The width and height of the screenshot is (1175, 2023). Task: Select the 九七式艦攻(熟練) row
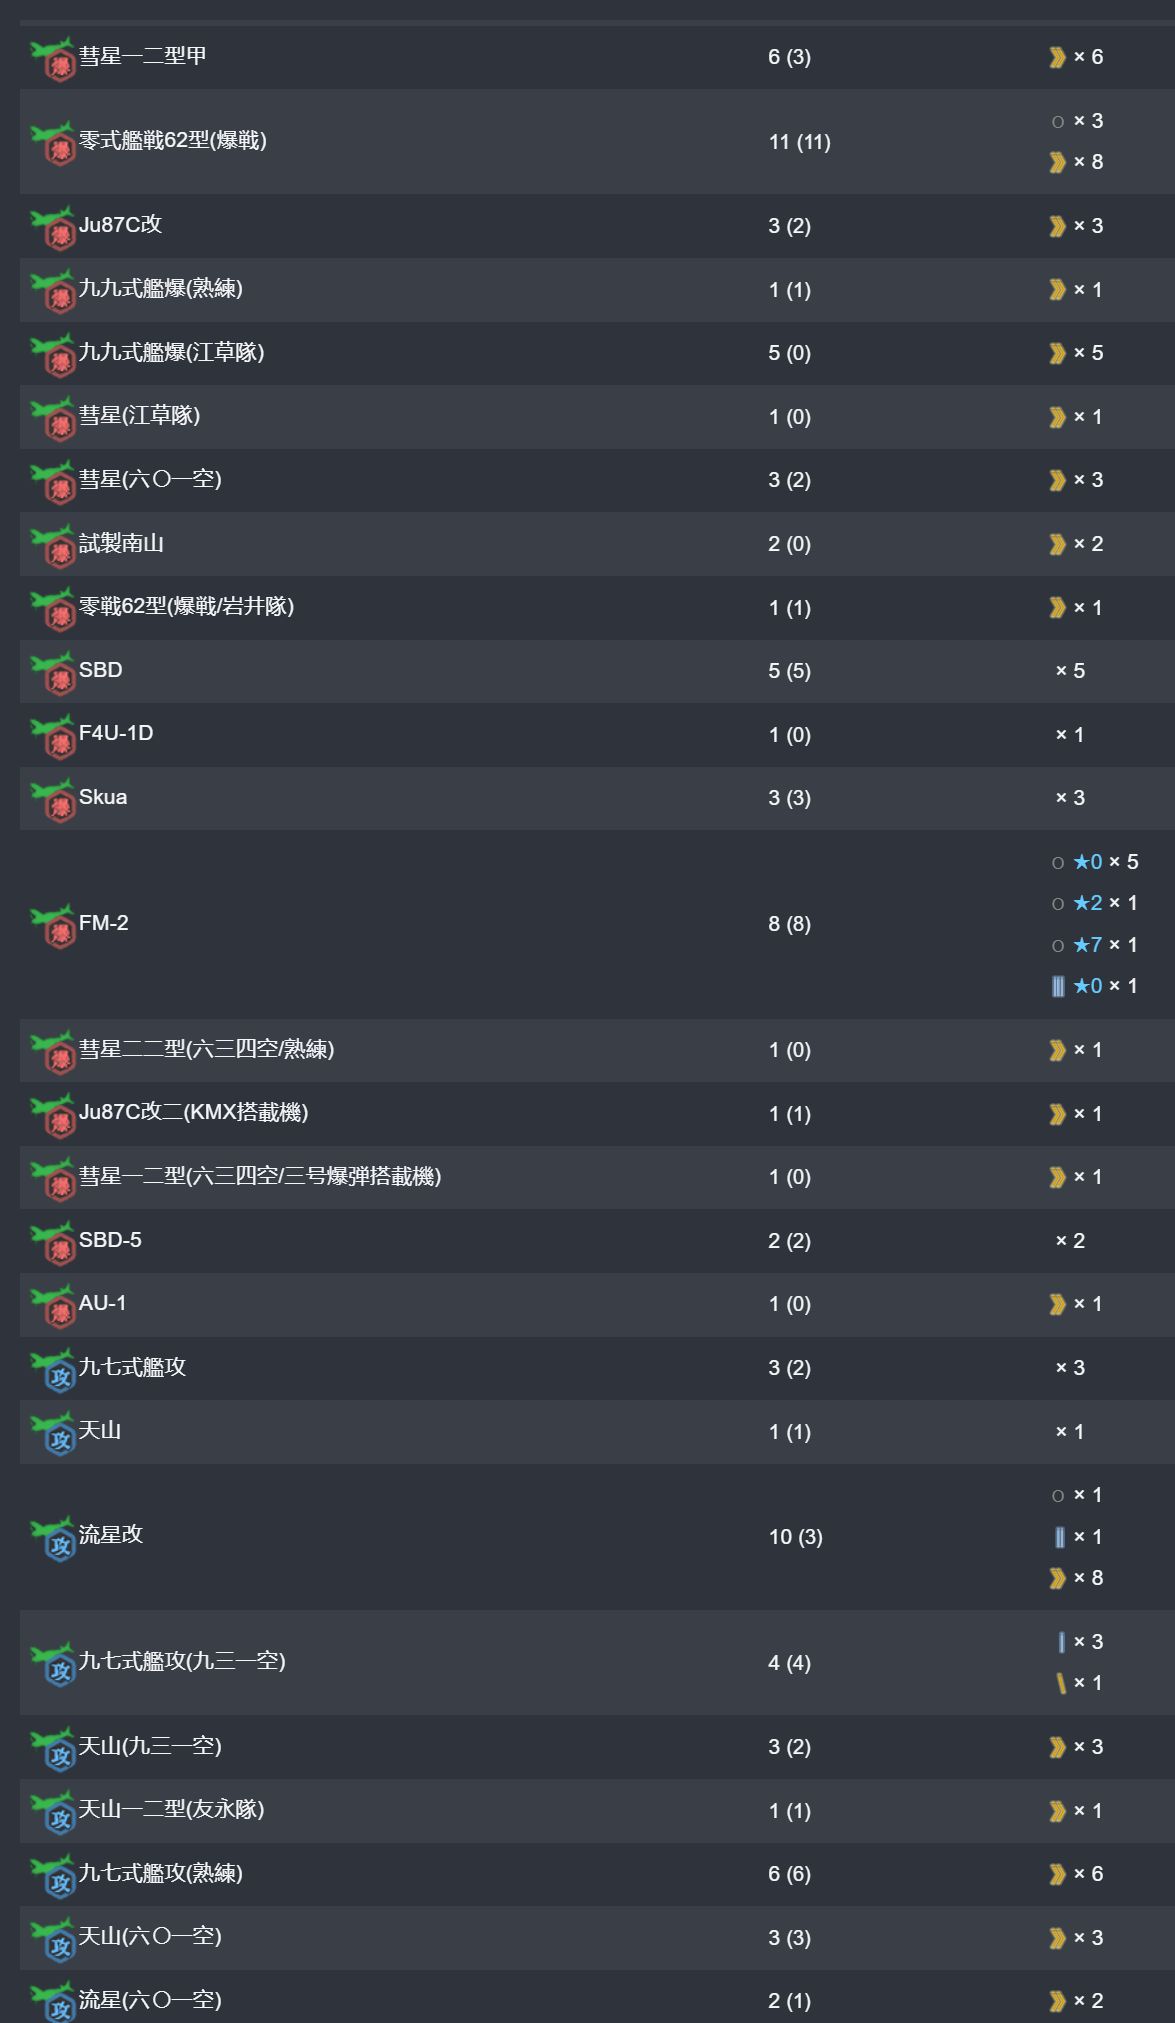coord(597,1874)
